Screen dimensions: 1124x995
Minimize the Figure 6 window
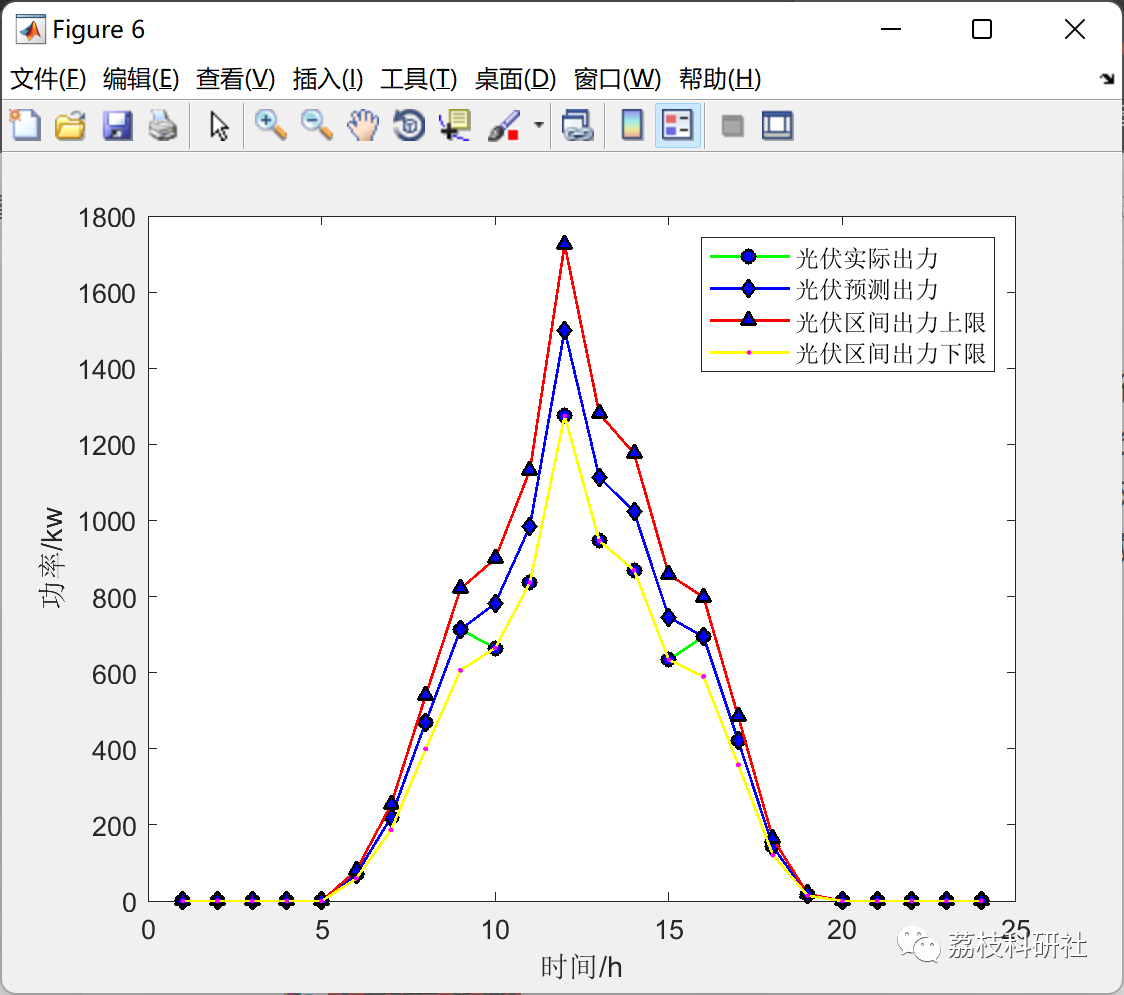[x=890, y=29]
